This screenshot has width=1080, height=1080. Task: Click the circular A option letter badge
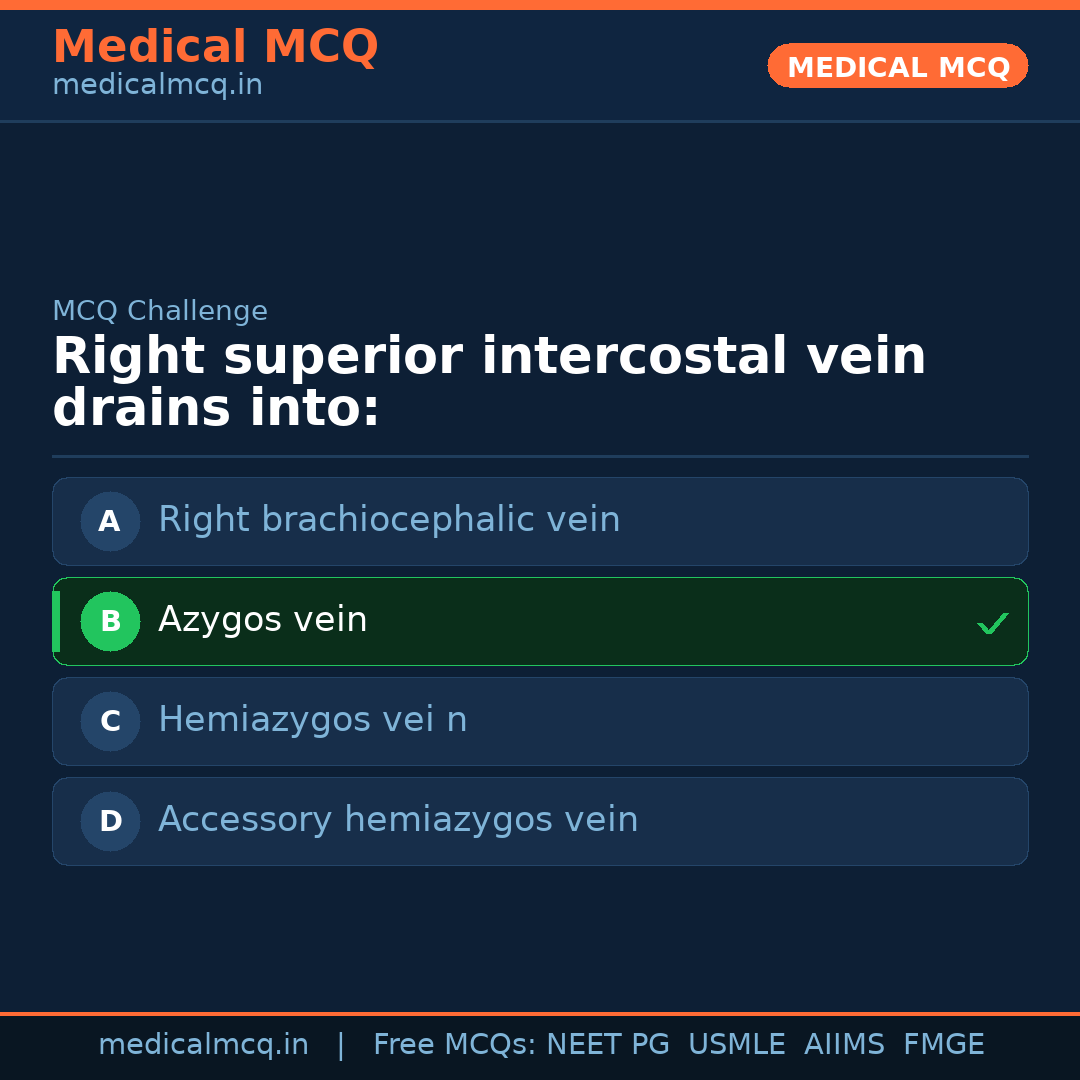click(x=110, y=521)
